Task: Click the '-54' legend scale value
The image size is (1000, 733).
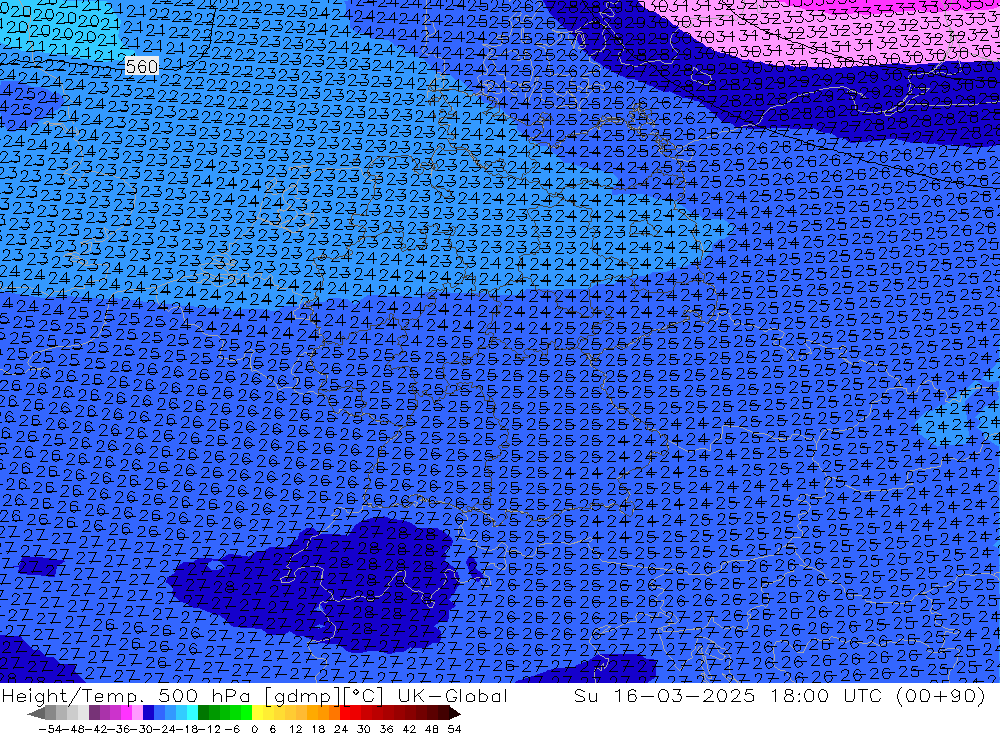Action: point(50,729)
